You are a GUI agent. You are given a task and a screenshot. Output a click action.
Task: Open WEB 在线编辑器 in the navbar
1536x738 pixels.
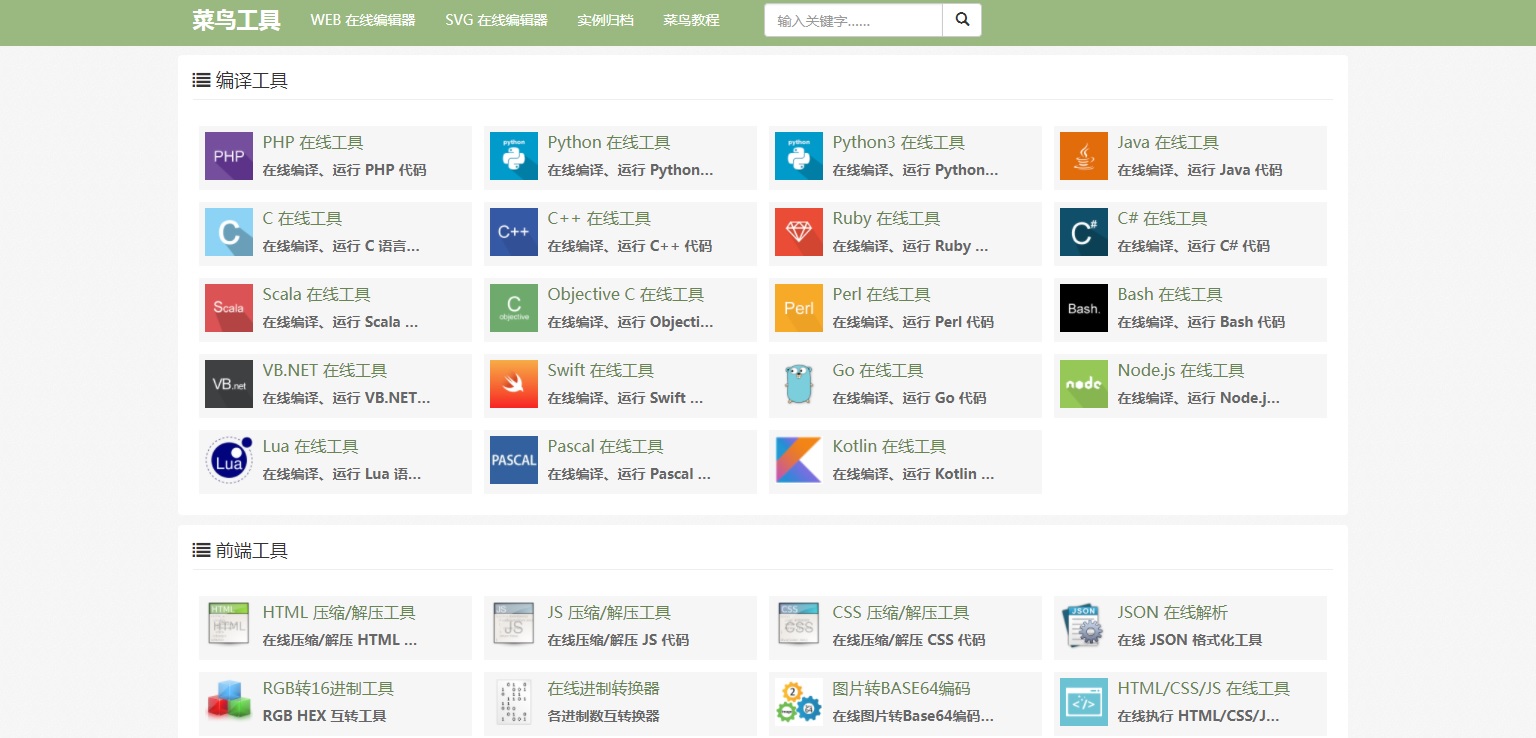(x=362, y=20)
